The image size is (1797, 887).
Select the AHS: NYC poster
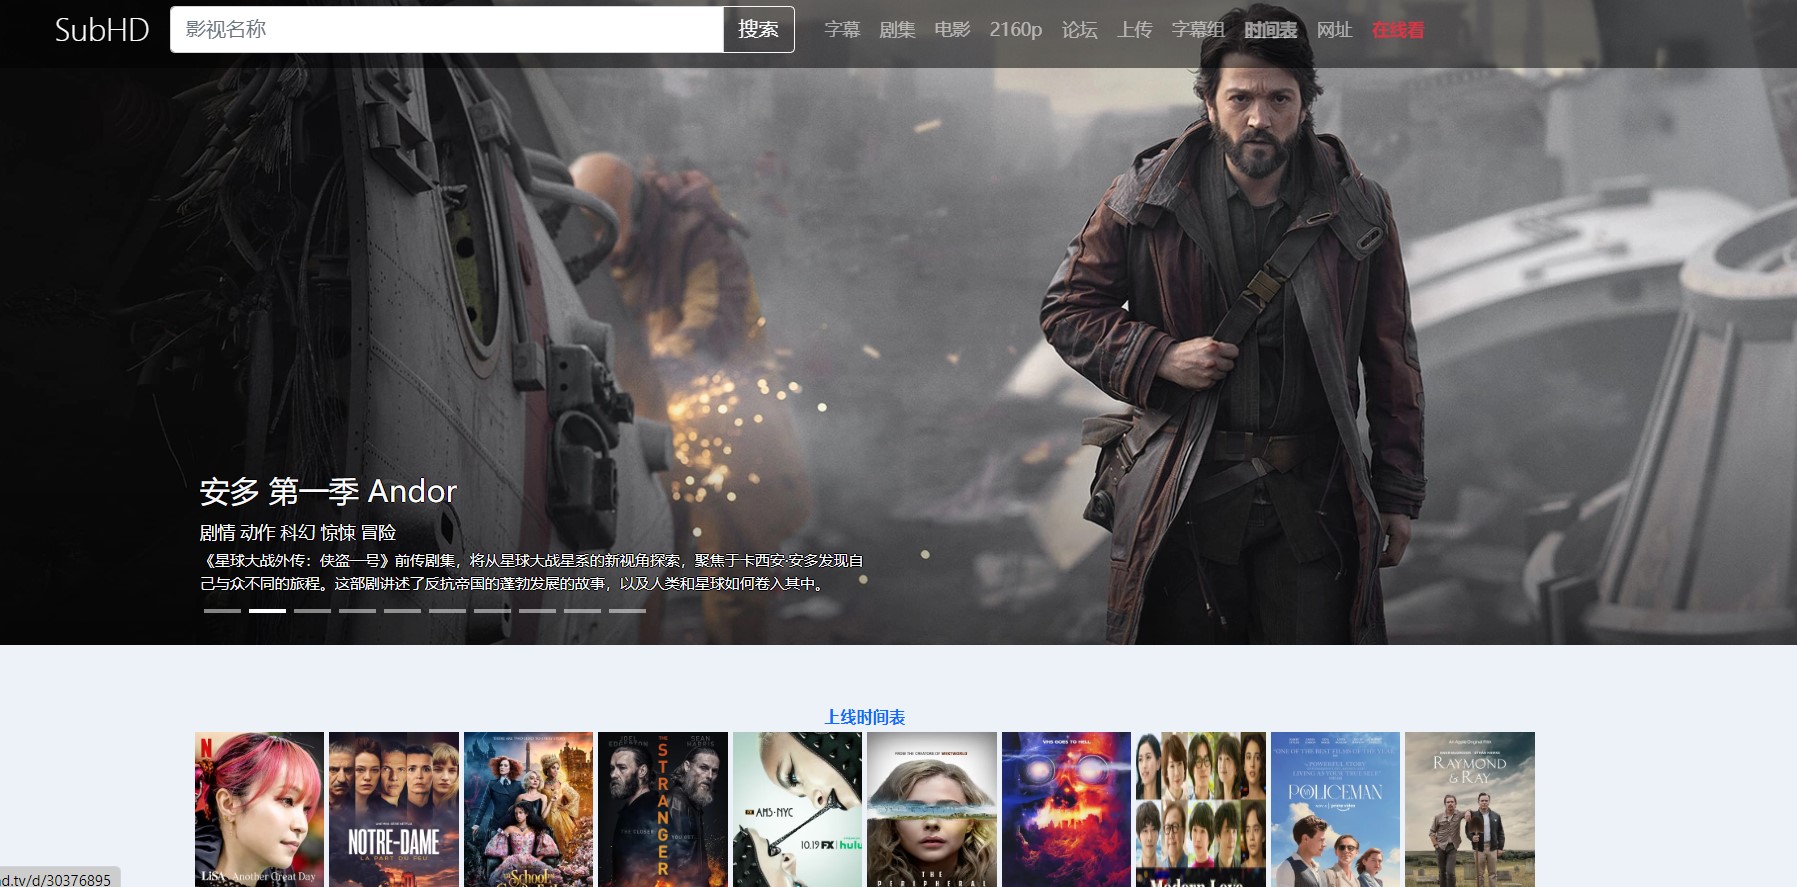tap(797, 809)
